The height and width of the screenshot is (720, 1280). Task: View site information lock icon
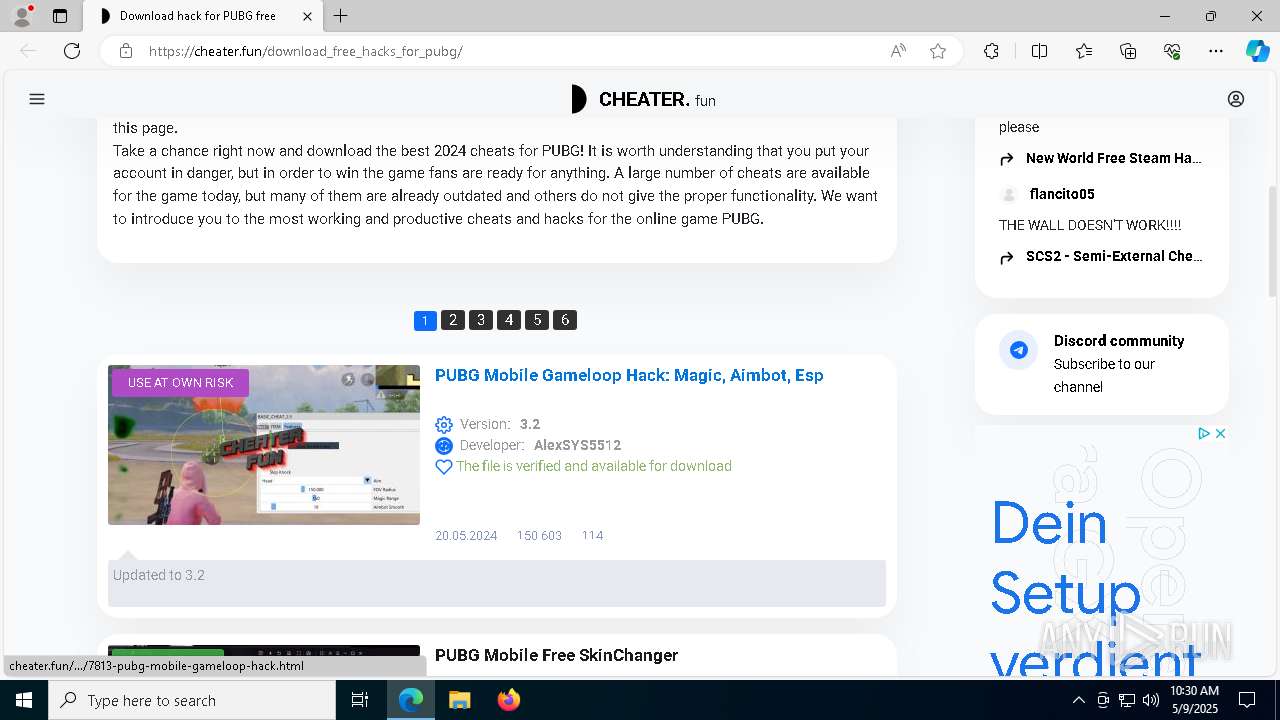(x=125, y=51)
